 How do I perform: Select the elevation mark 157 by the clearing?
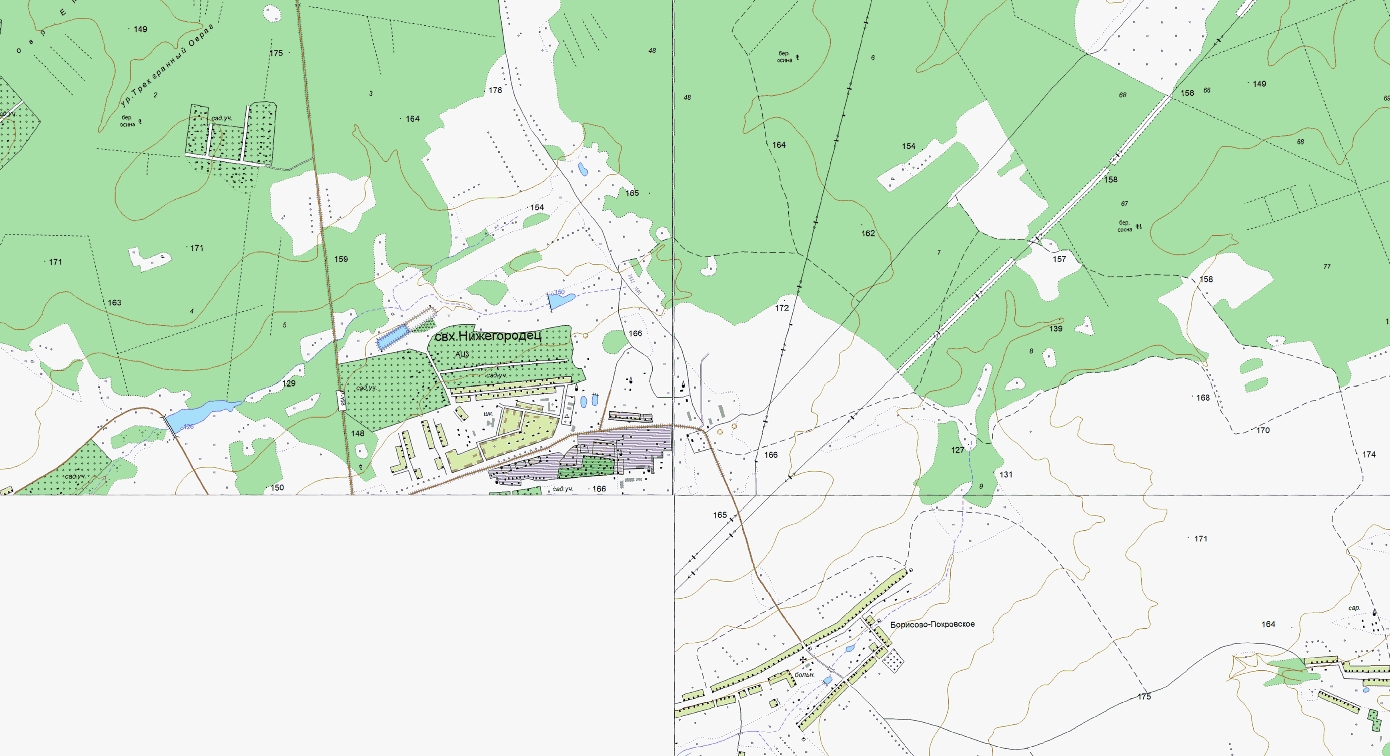tap(1060, 258)
